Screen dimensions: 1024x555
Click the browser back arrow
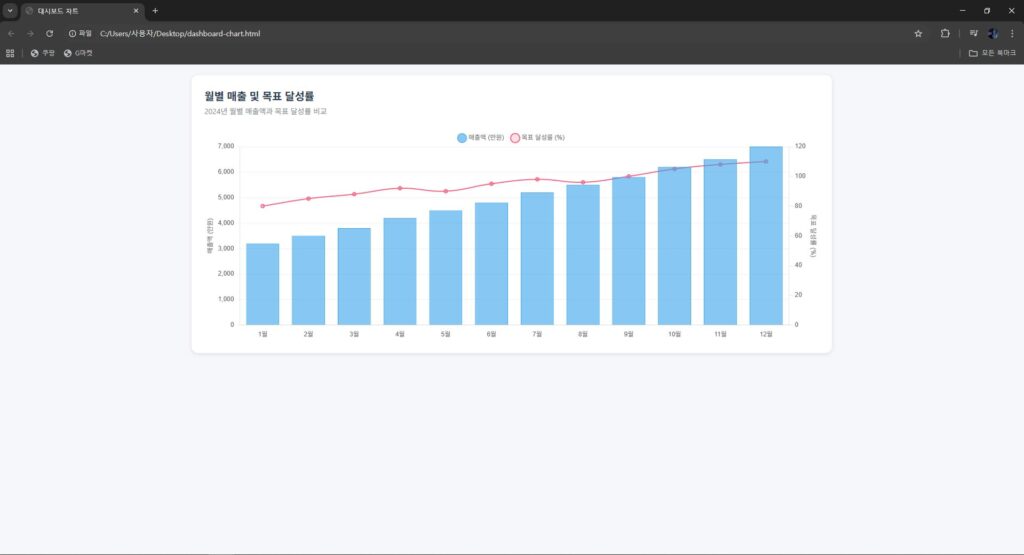[11, 33]
